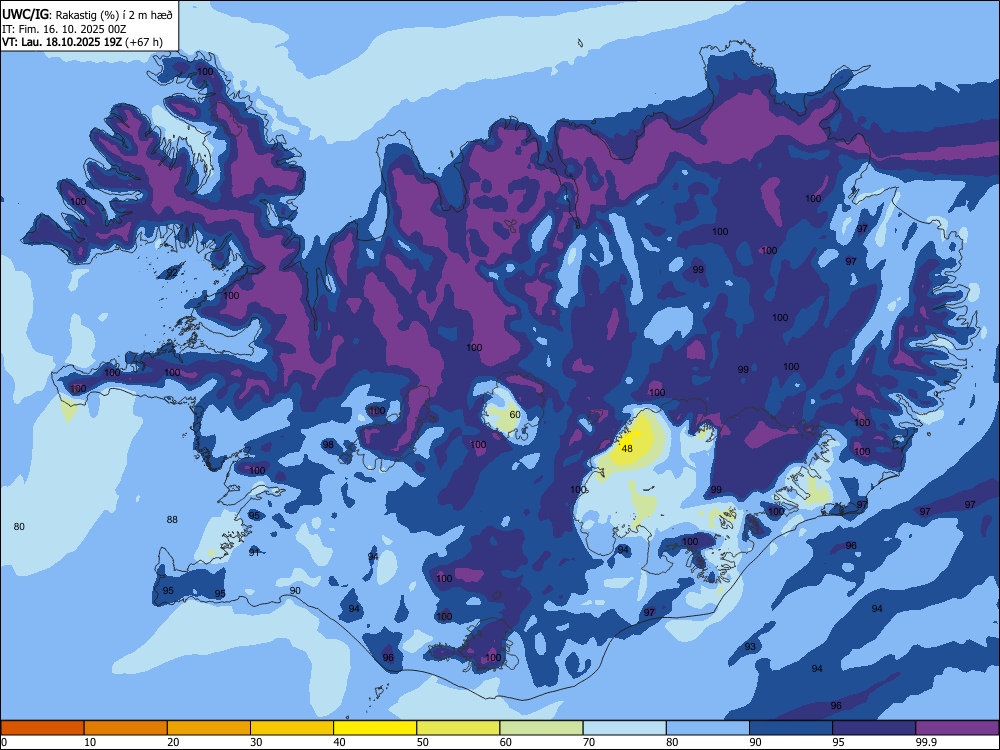The image size is (1000, 750).
Task: Click the 40 tick label on the legend
Action: [x=339, y=742]
